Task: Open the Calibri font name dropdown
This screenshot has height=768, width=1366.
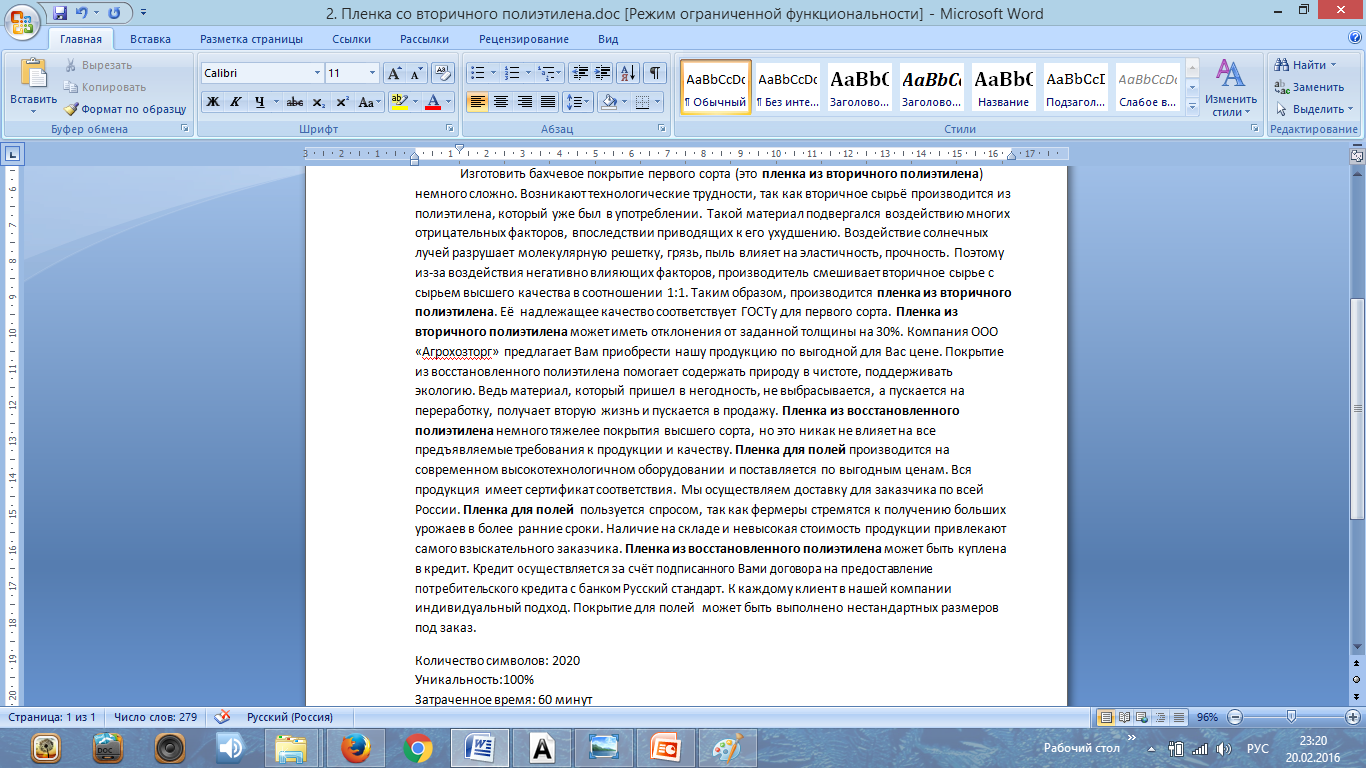Action: (x=317, y=73)
